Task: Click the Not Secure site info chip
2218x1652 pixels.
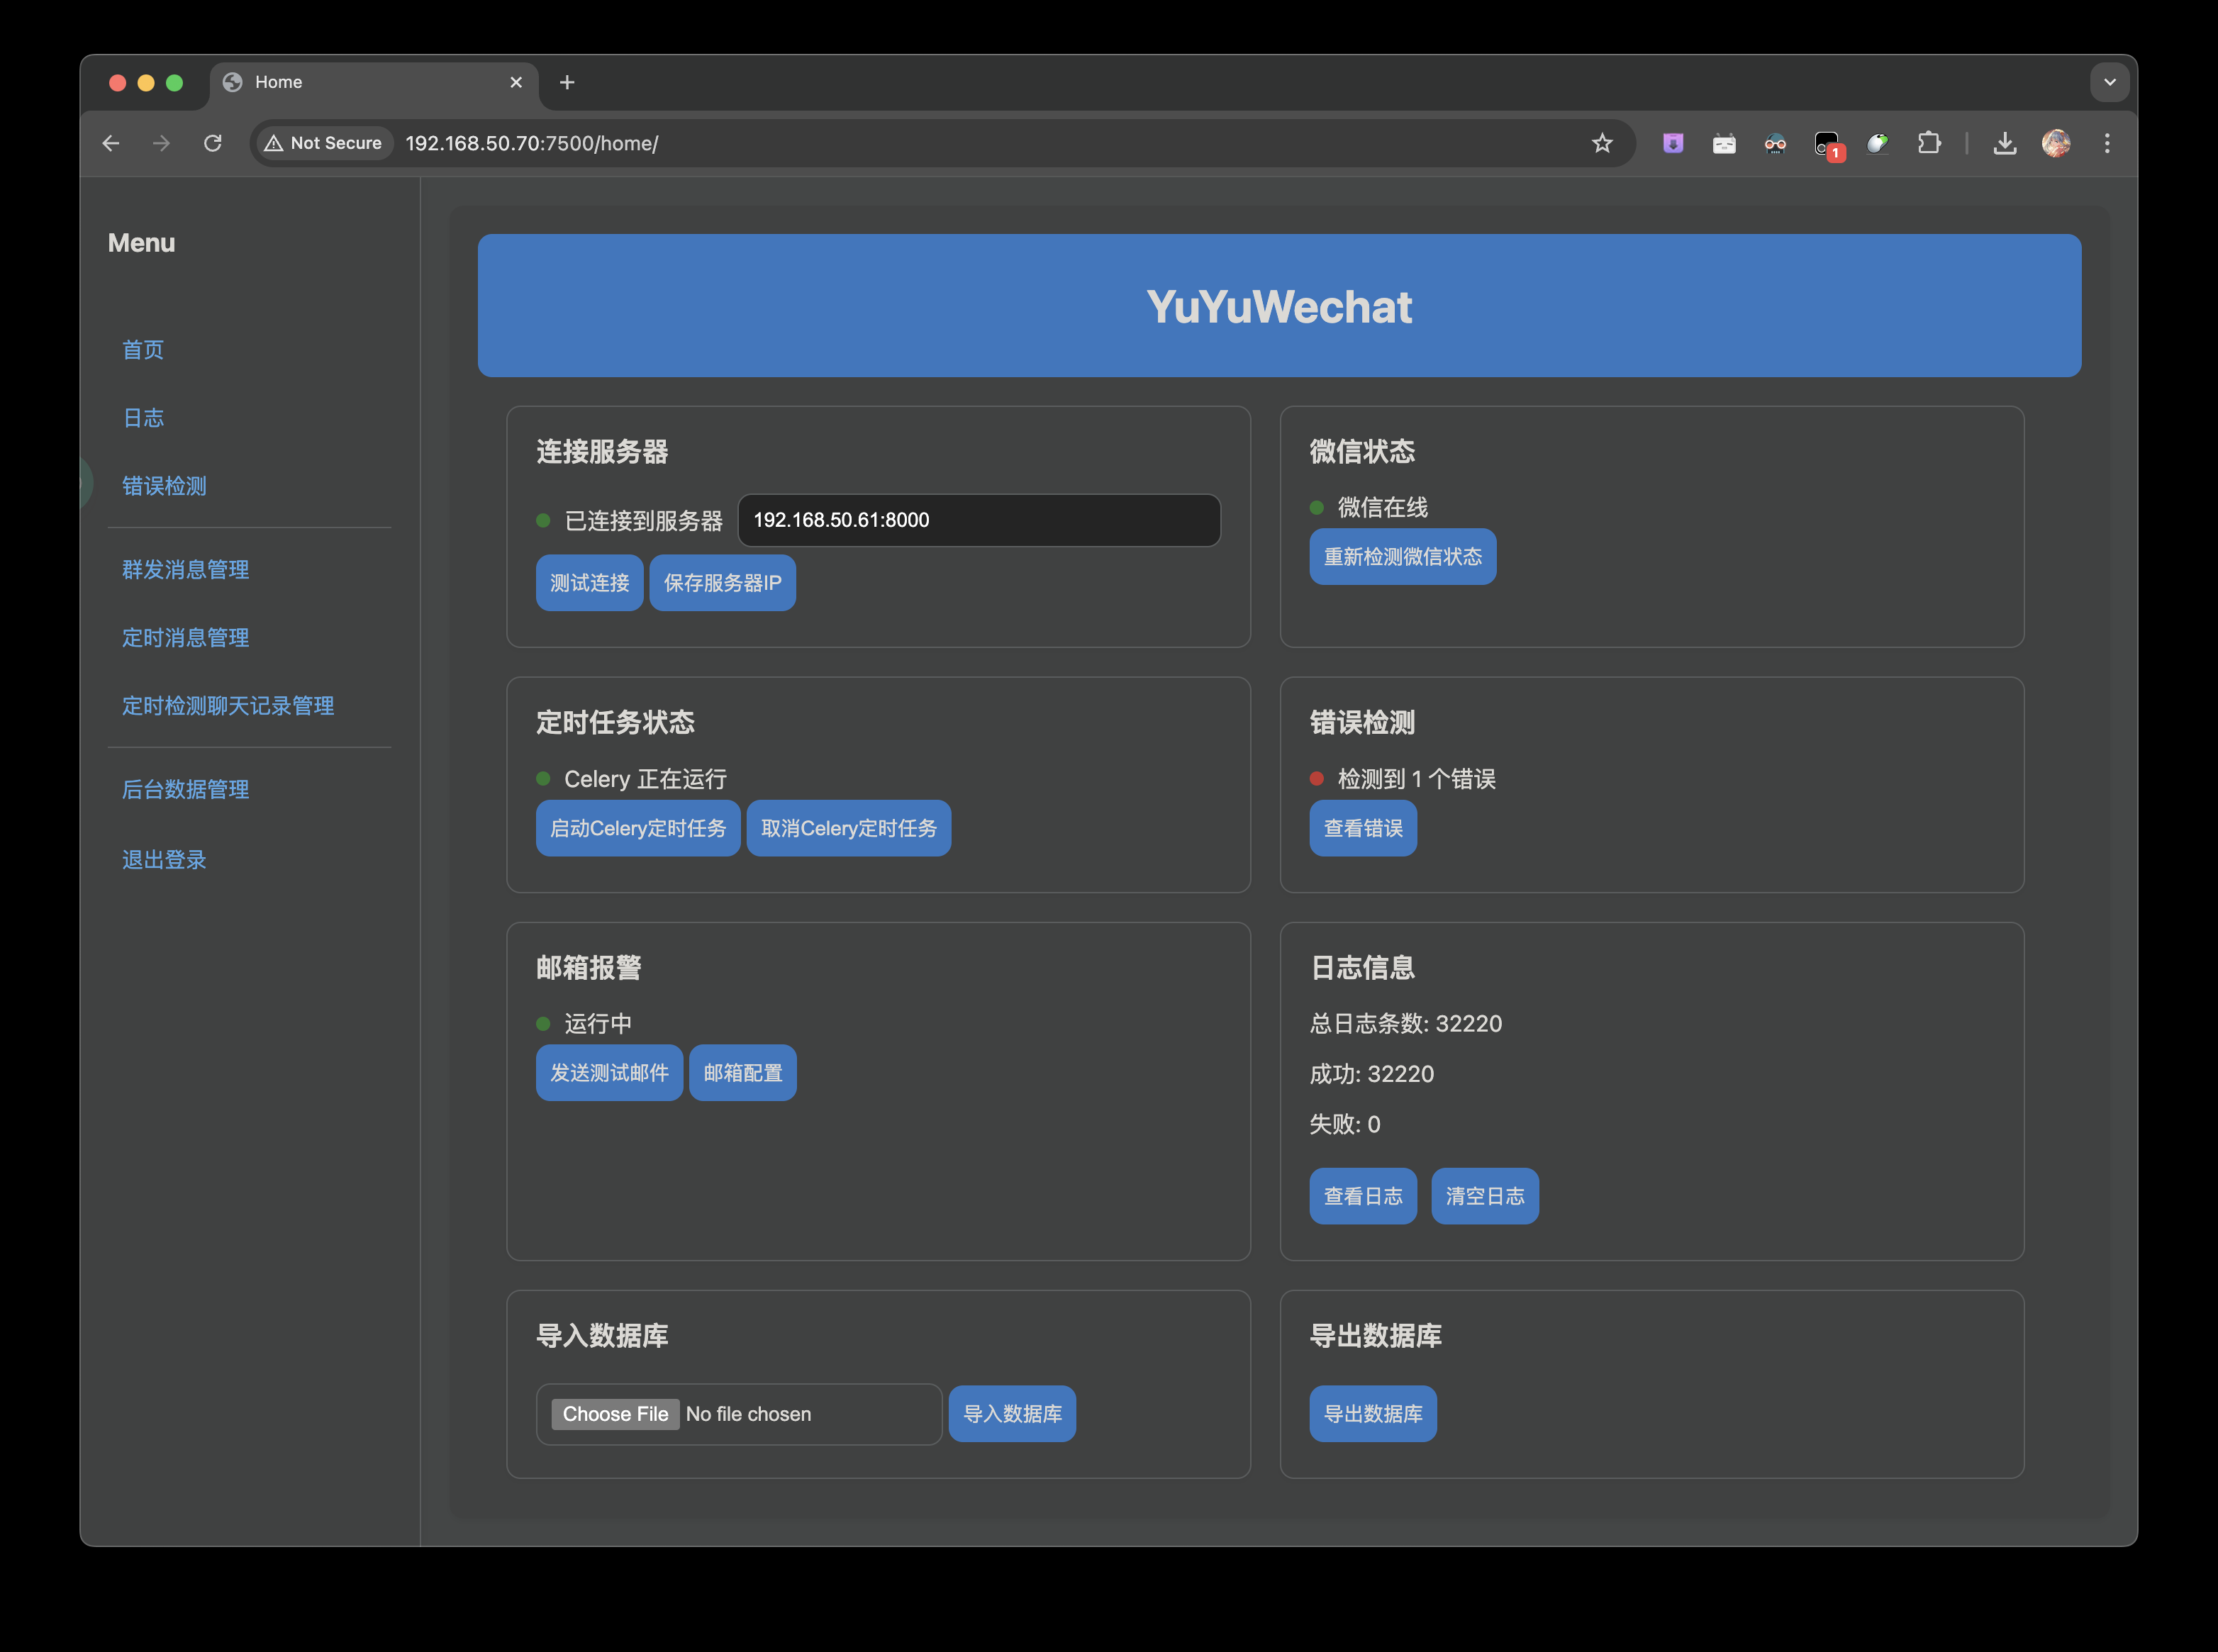Action: pyautogui.click(x=323, y=143)
